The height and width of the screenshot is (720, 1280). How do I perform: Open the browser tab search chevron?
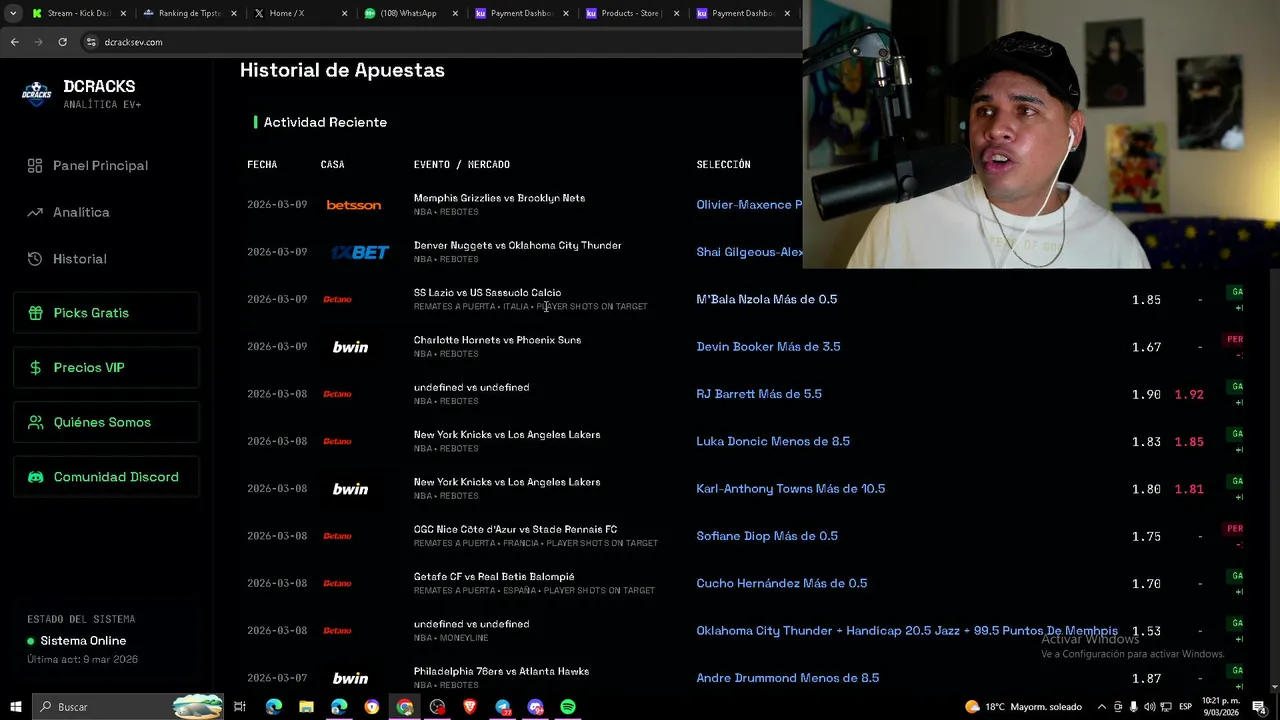(x=13, y=13)
